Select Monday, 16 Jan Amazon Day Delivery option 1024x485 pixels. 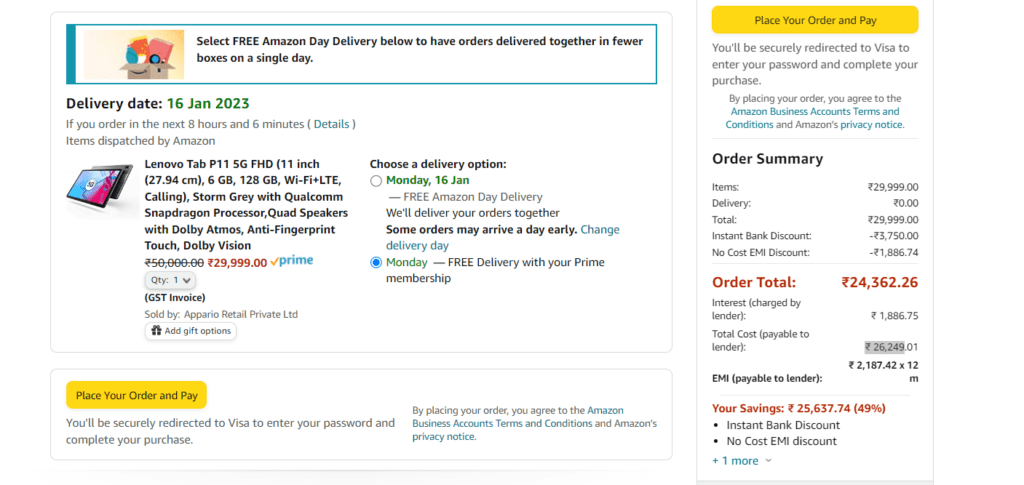(x=376, y=181)
